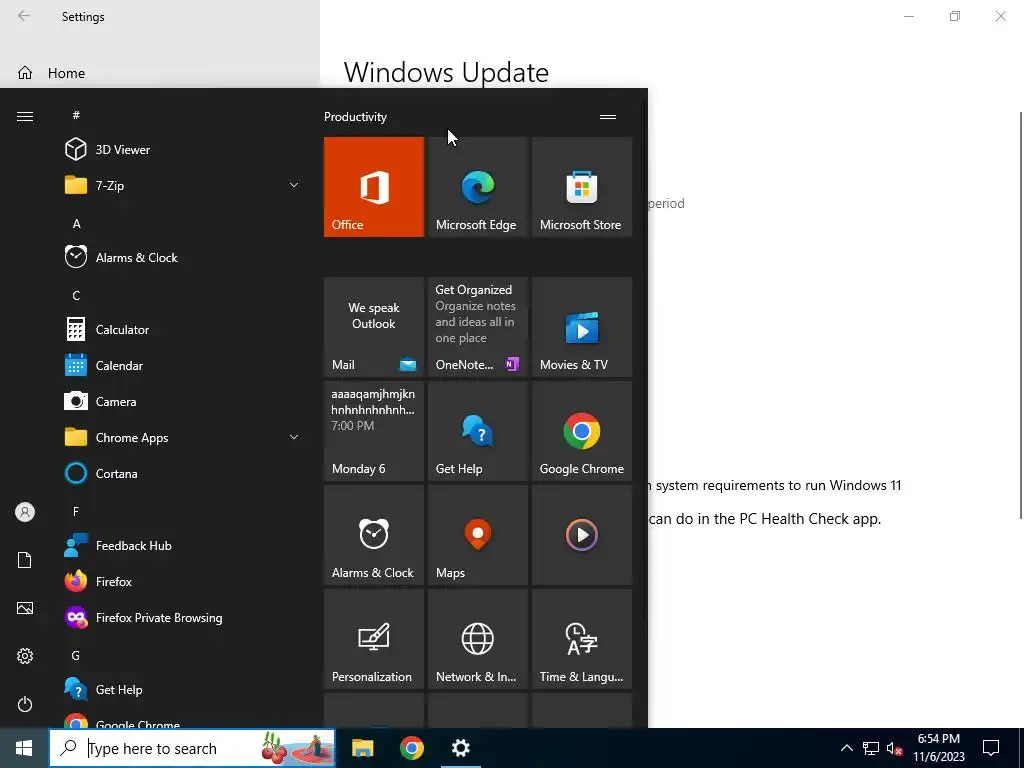
Task: Open Pictures from the Start sidebar
Action: [25, 608]
